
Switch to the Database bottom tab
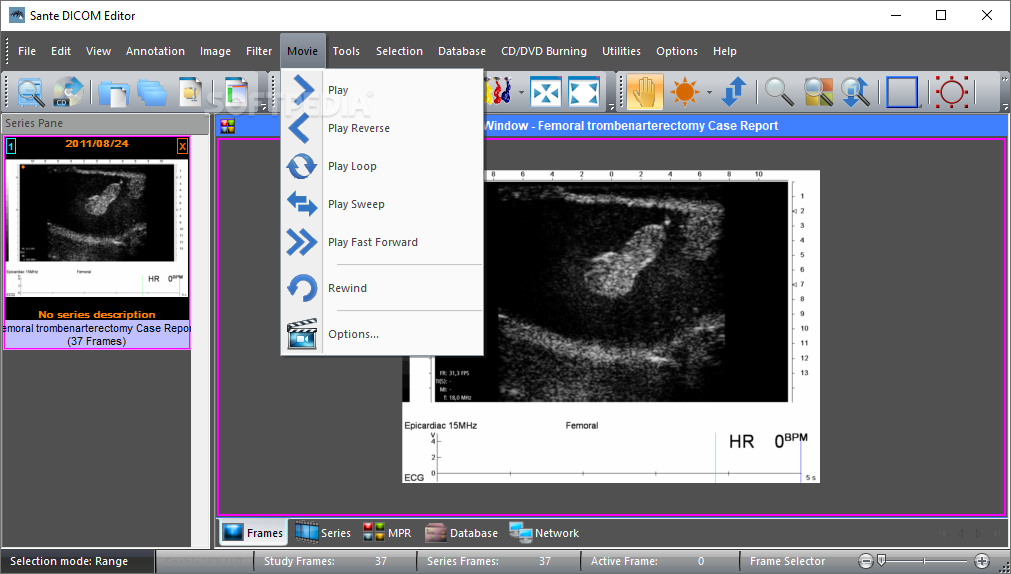462,533
